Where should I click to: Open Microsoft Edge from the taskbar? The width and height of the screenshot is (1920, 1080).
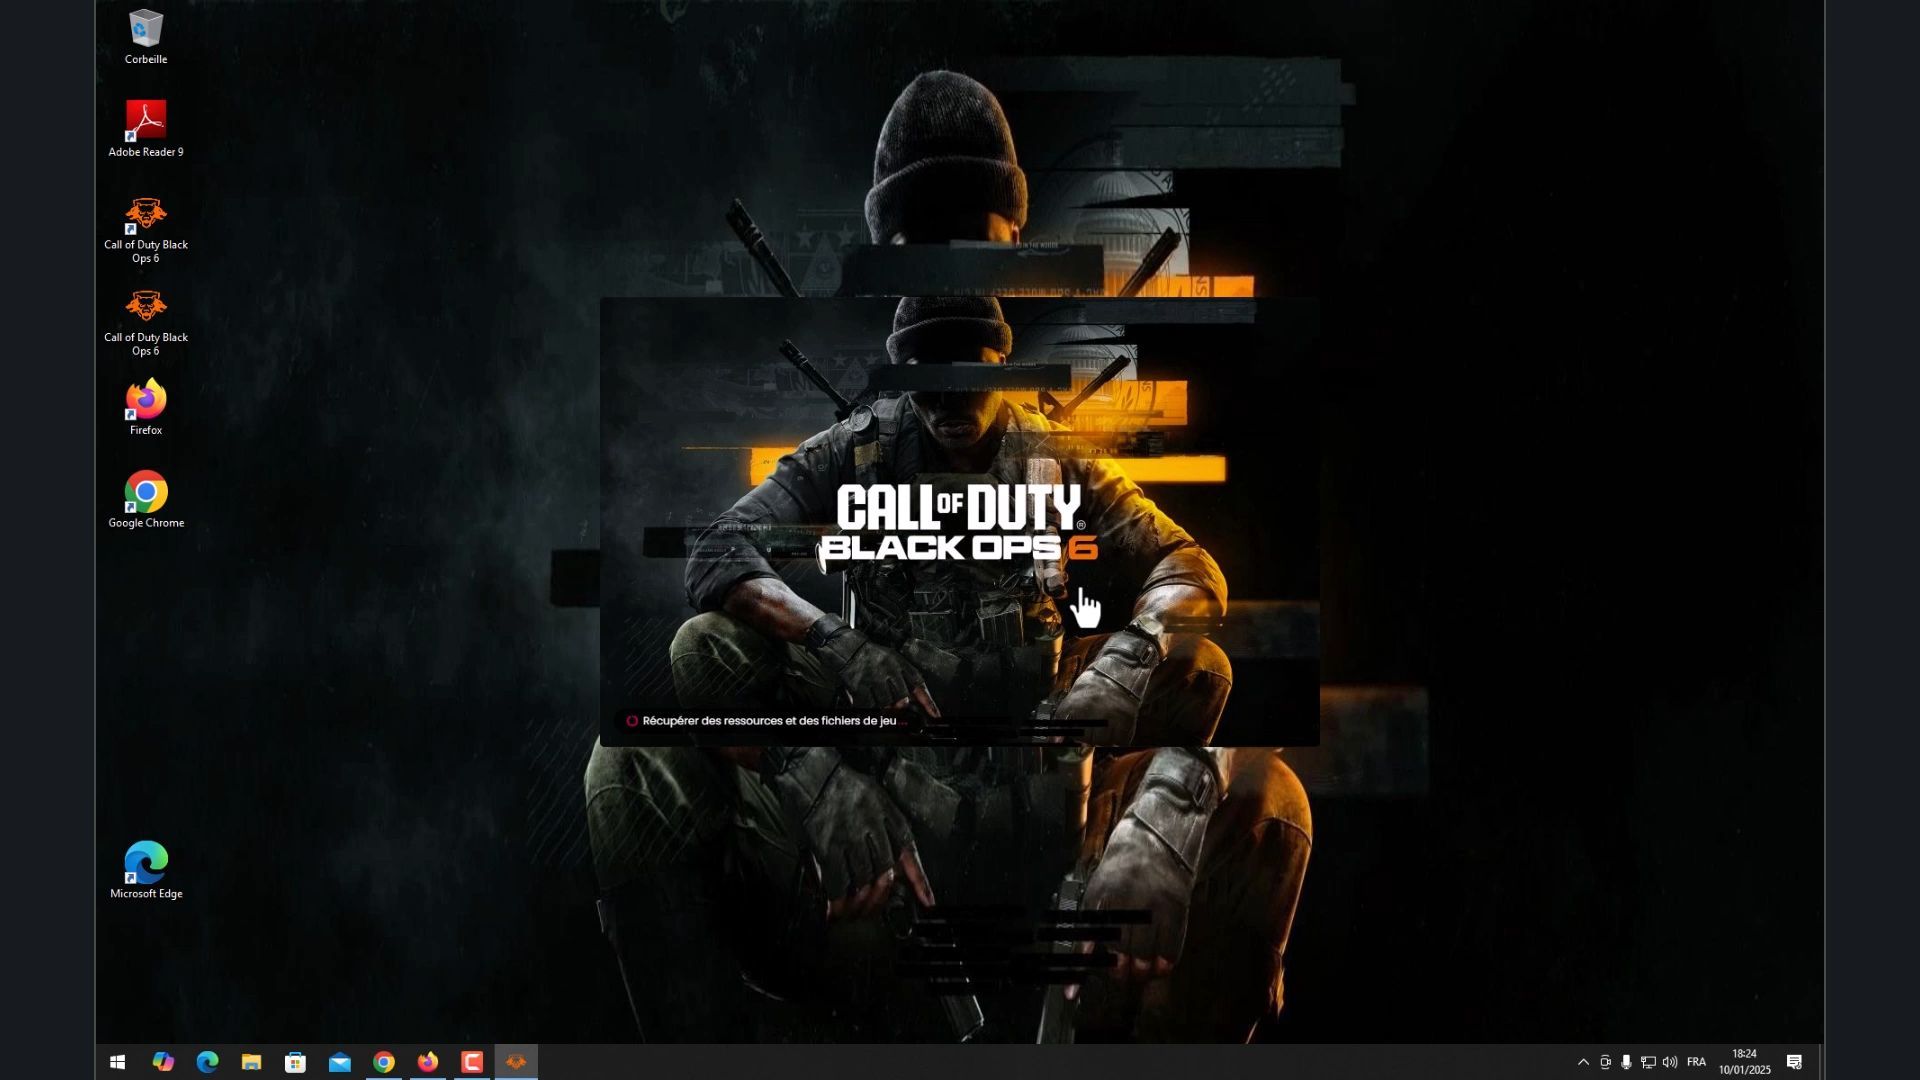[207, 1062]
